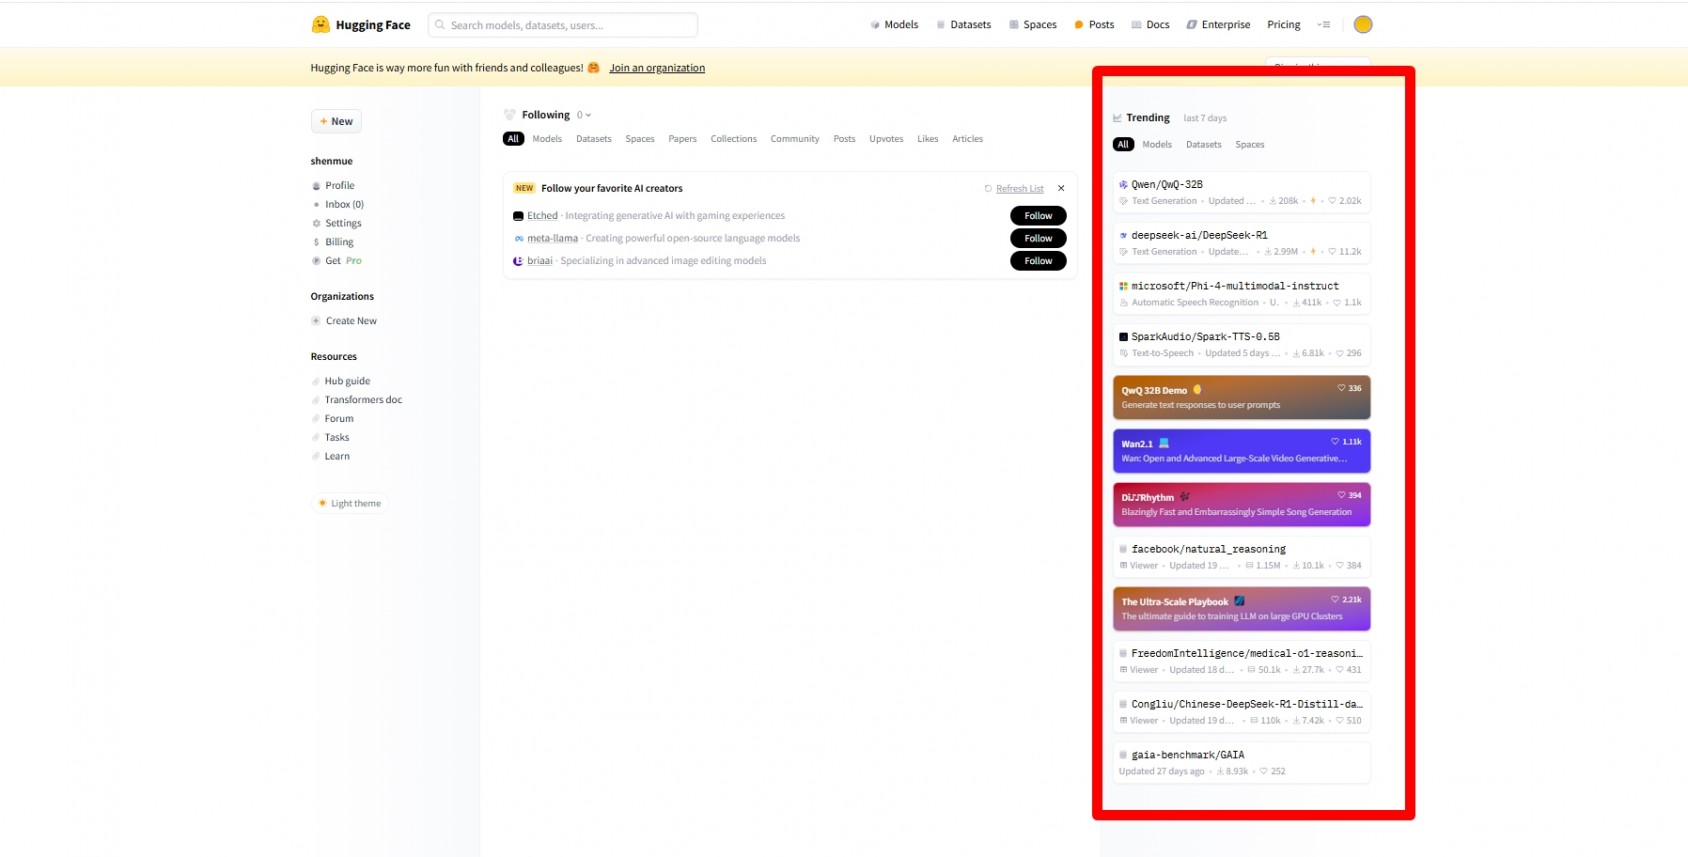This screenshot has height=857, width=1688.
Task: Select the Posts feed tab
Action: coord(845,139)
